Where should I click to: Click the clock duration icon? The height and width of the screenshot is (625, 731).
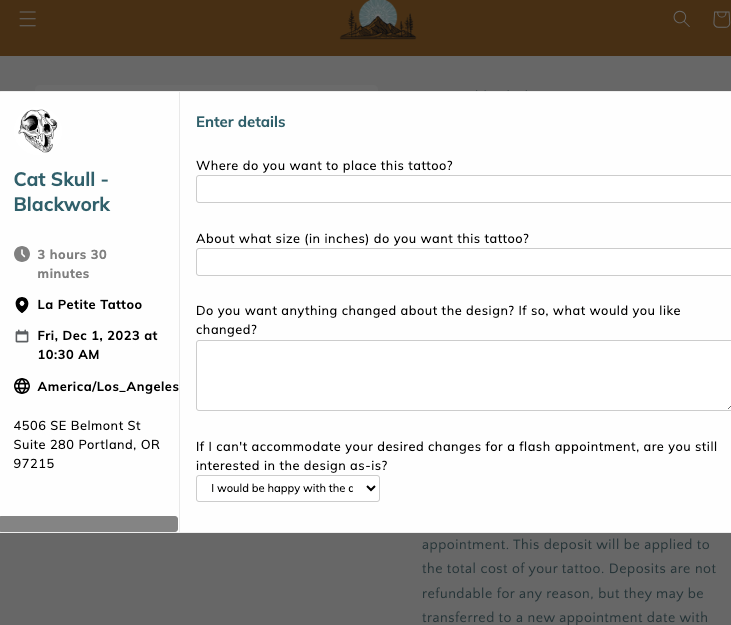pos(22,254)
